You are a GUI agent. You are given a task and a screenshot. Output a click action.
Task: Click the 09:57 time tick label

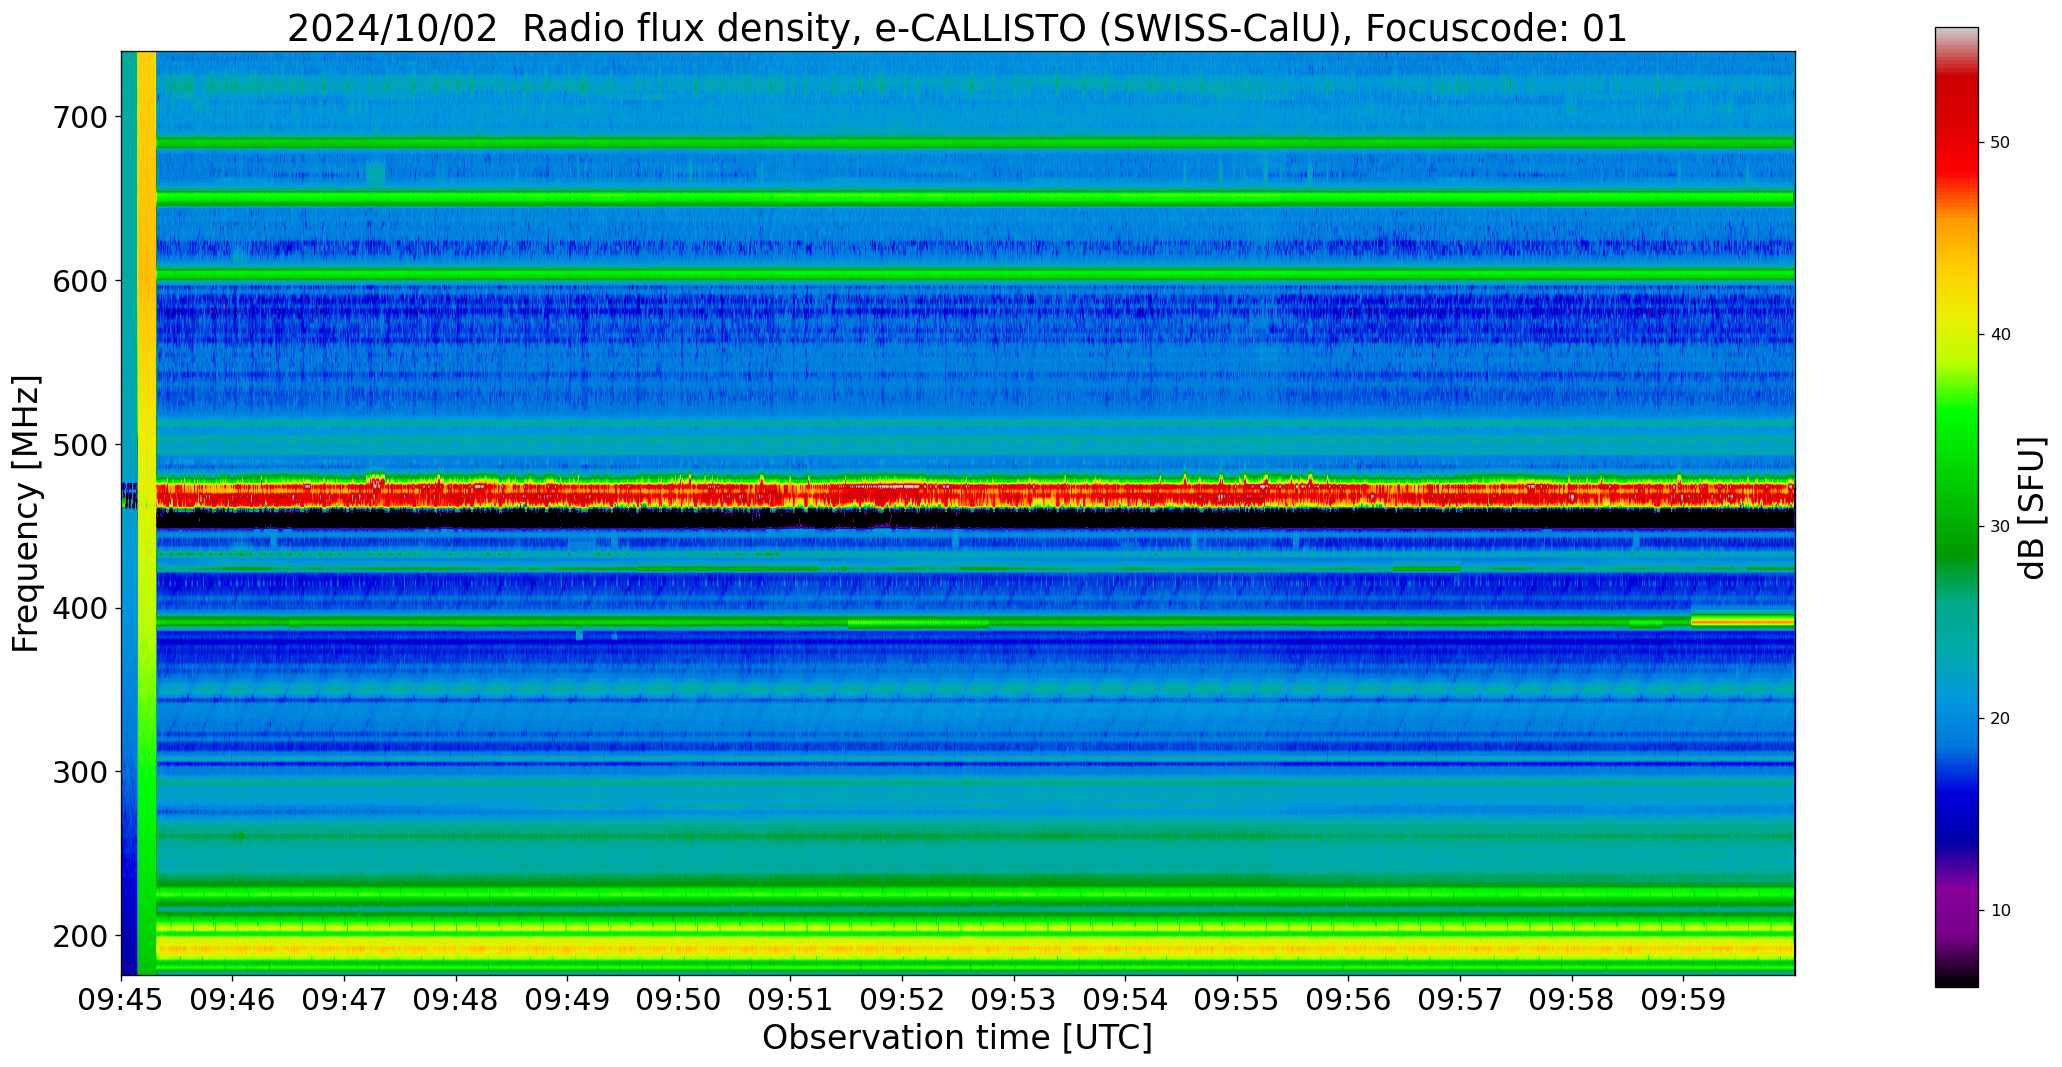pos(1460,1001)
